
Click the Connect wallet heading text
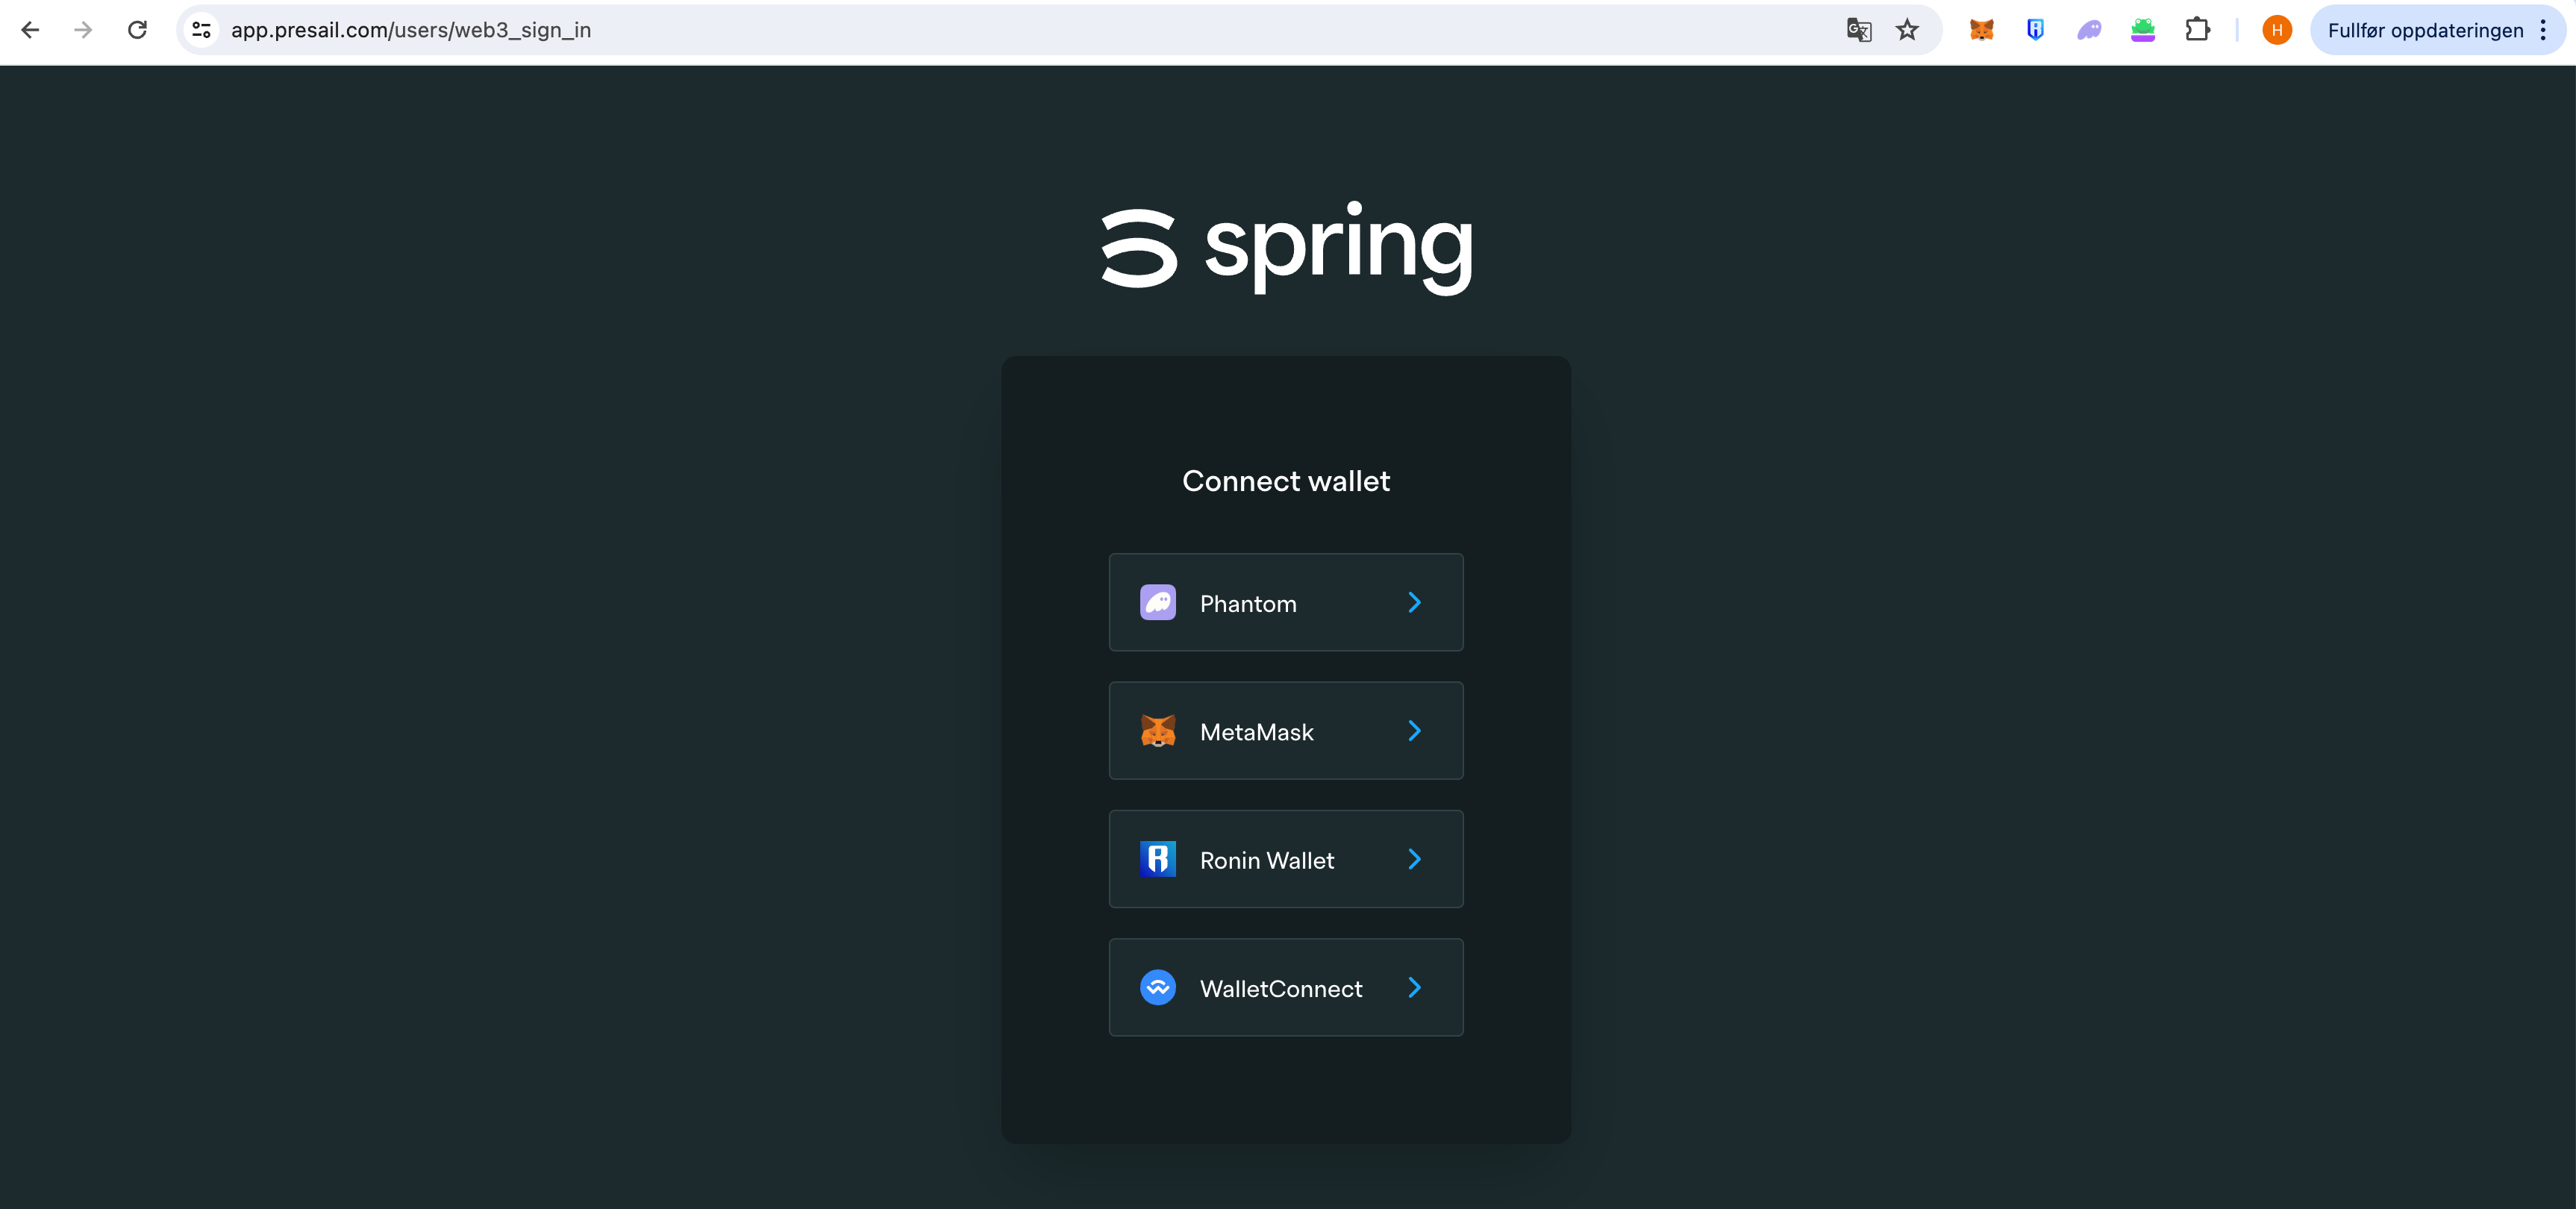pyautogui.click(x=1286, y=481)
